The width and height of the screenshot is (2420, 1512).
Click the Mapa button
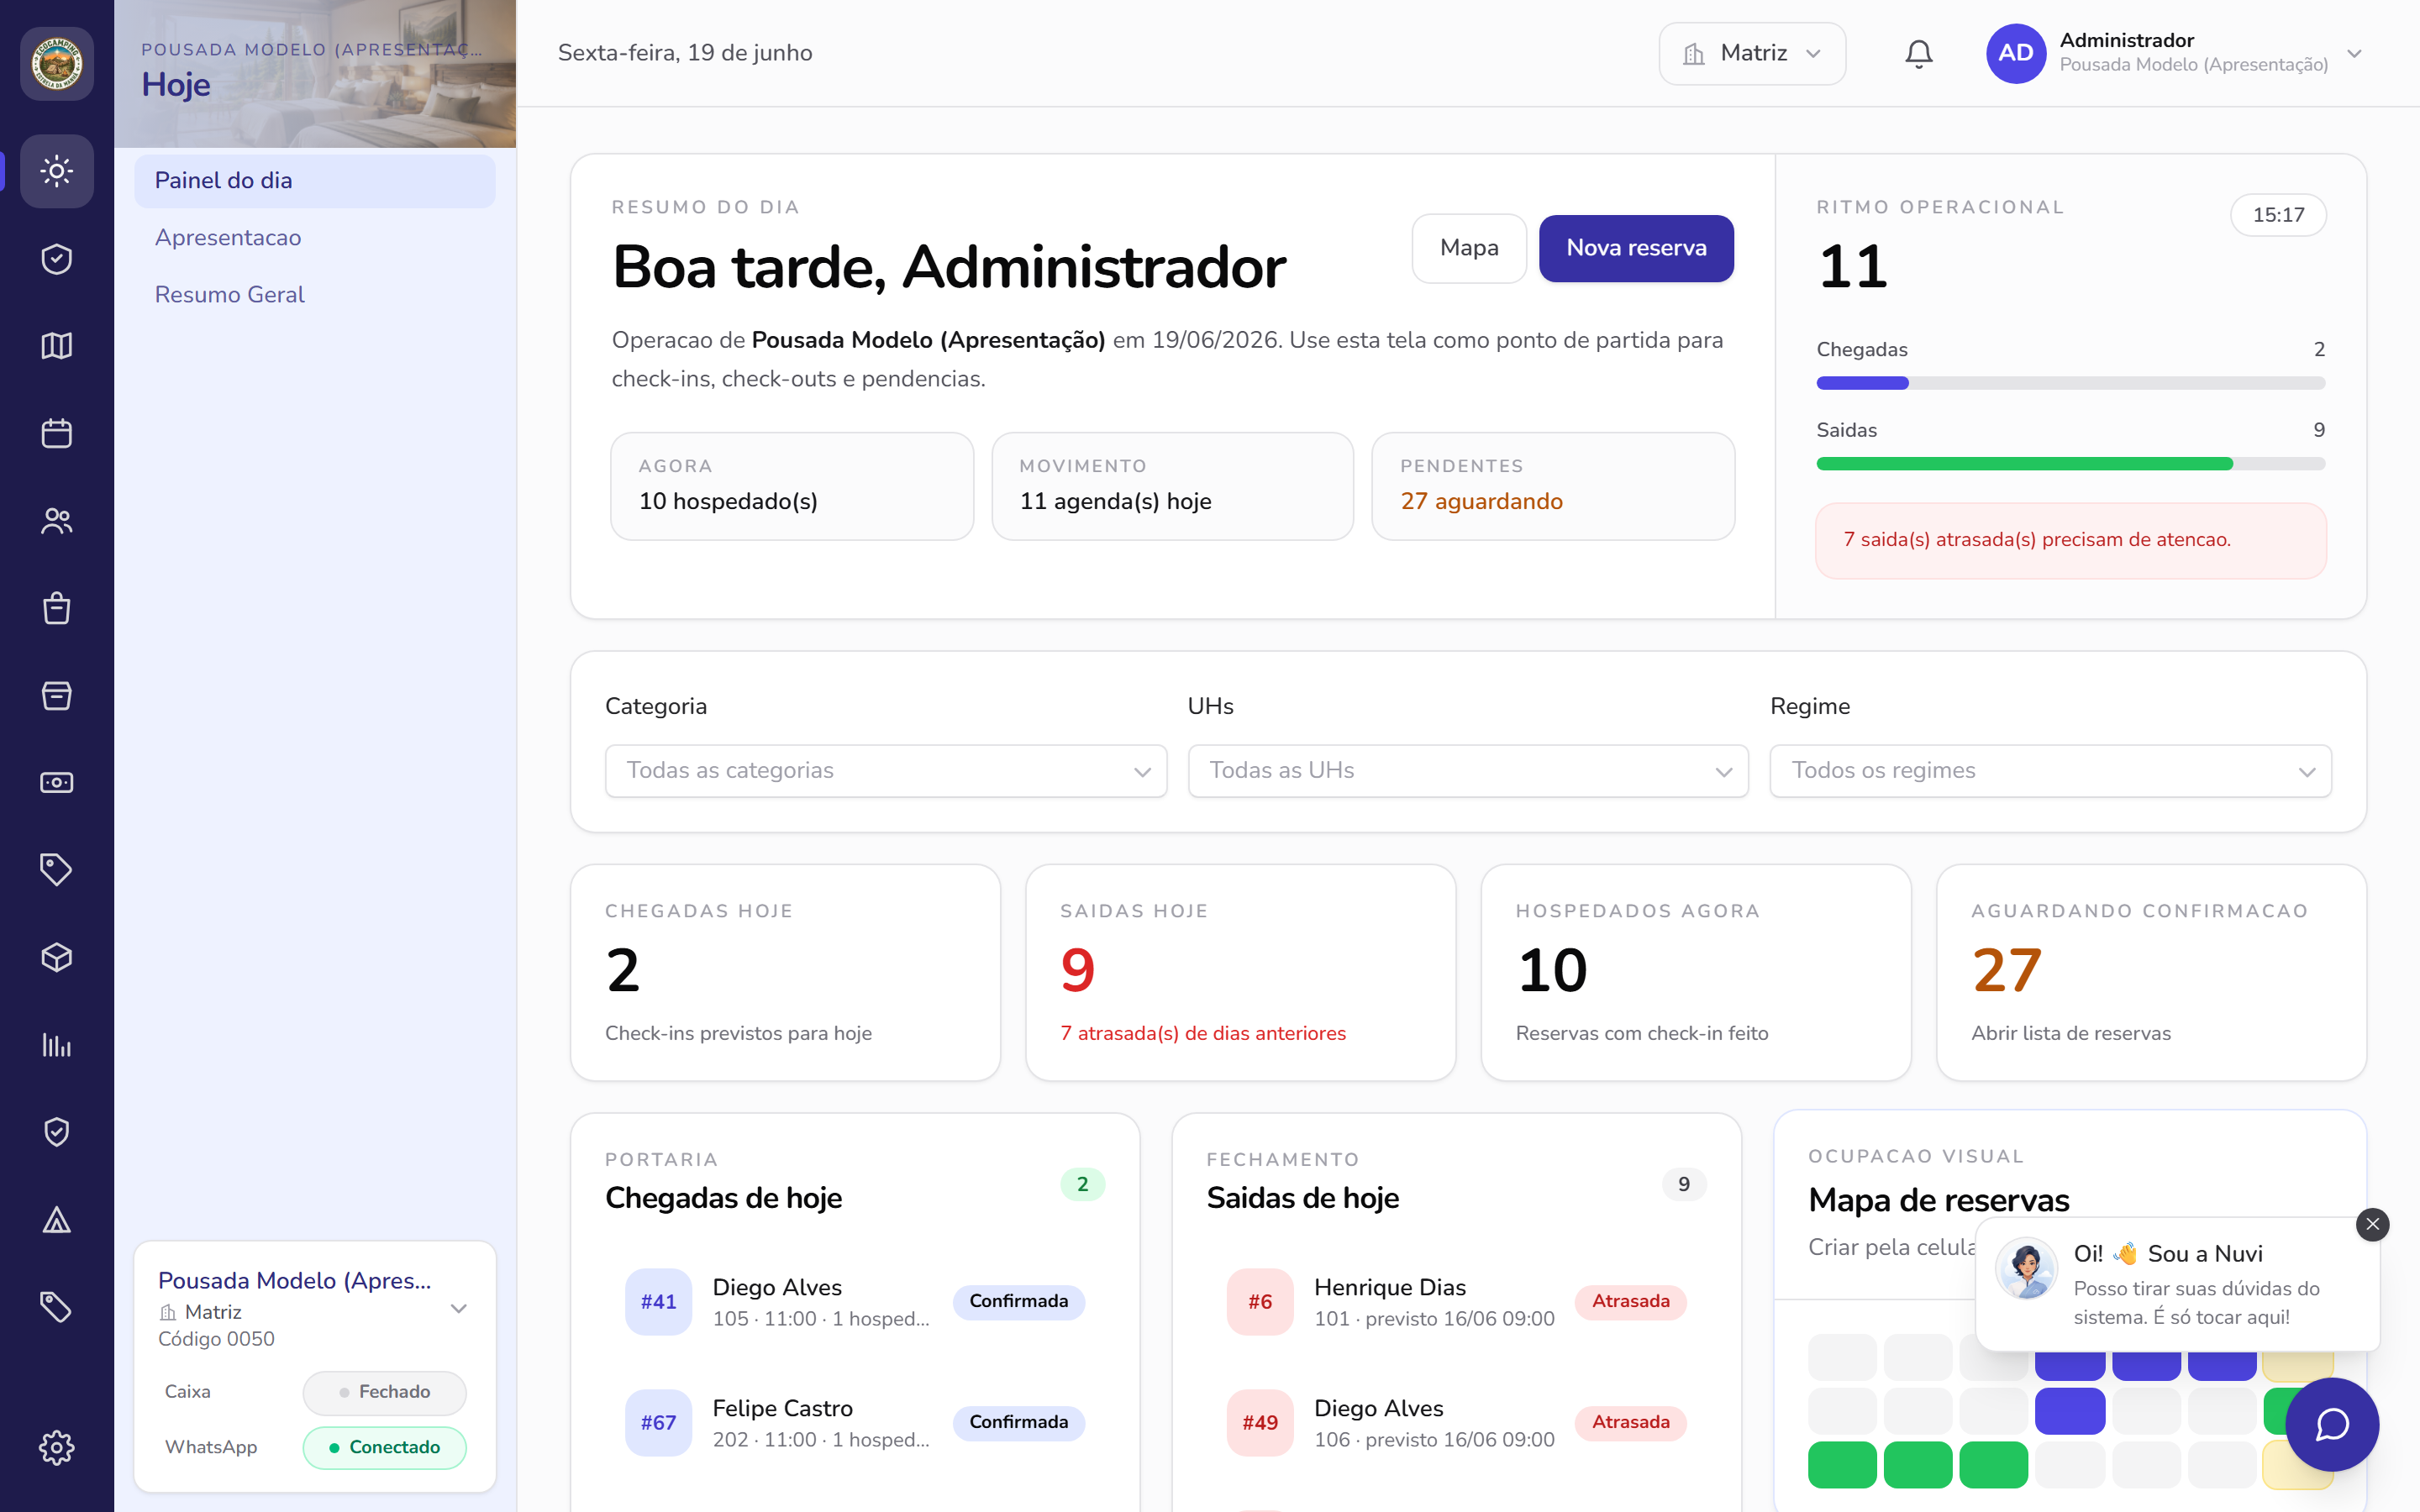(x=1469, y=248)
